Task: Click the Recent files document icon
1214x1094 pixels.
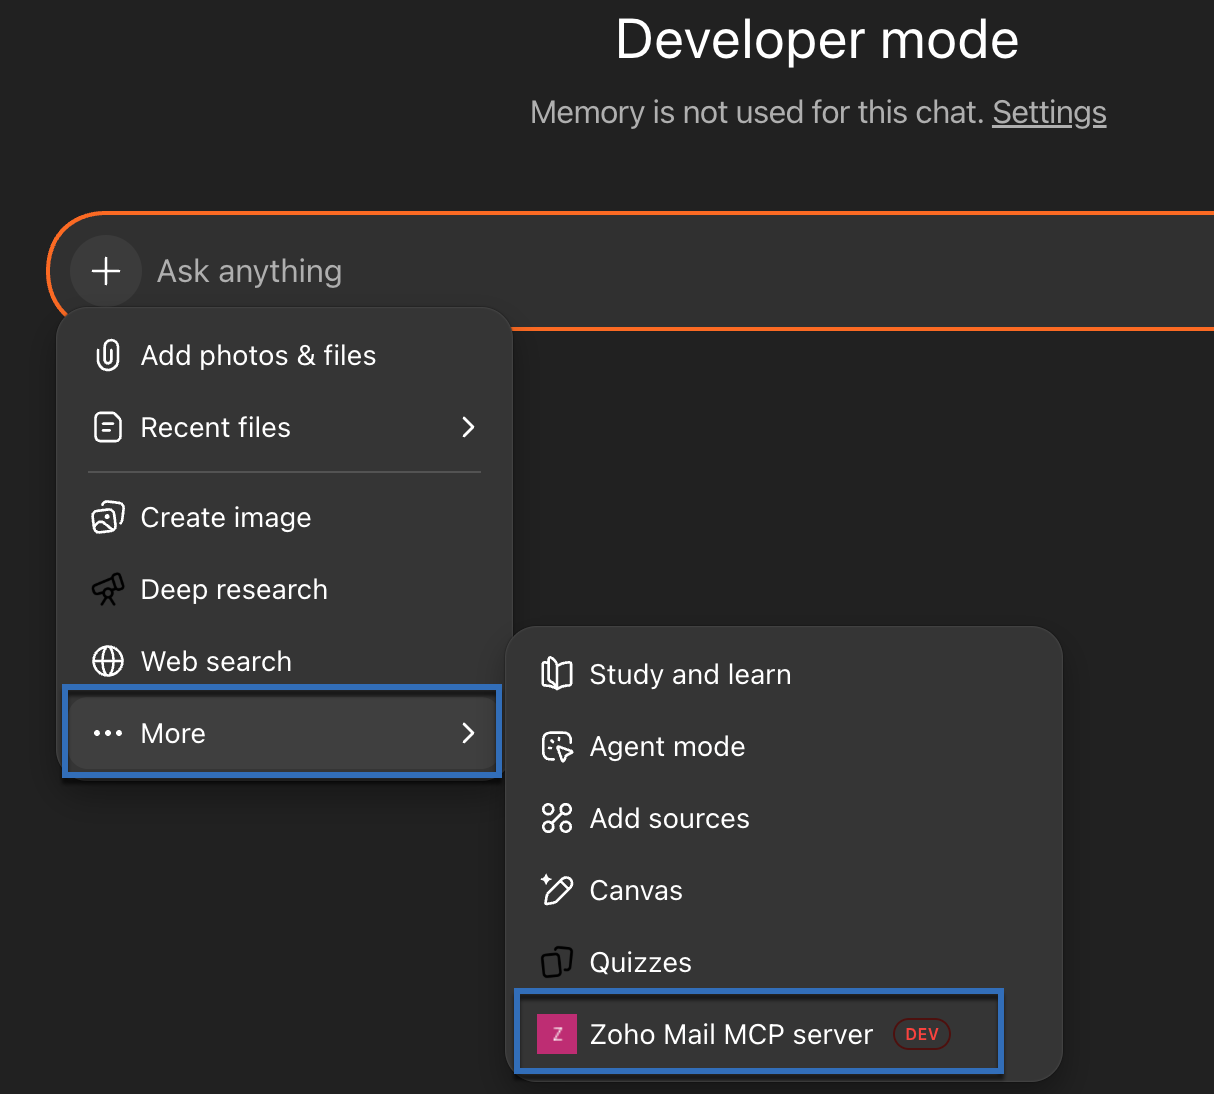Action: pyautogui.click(x=108, y=427)
